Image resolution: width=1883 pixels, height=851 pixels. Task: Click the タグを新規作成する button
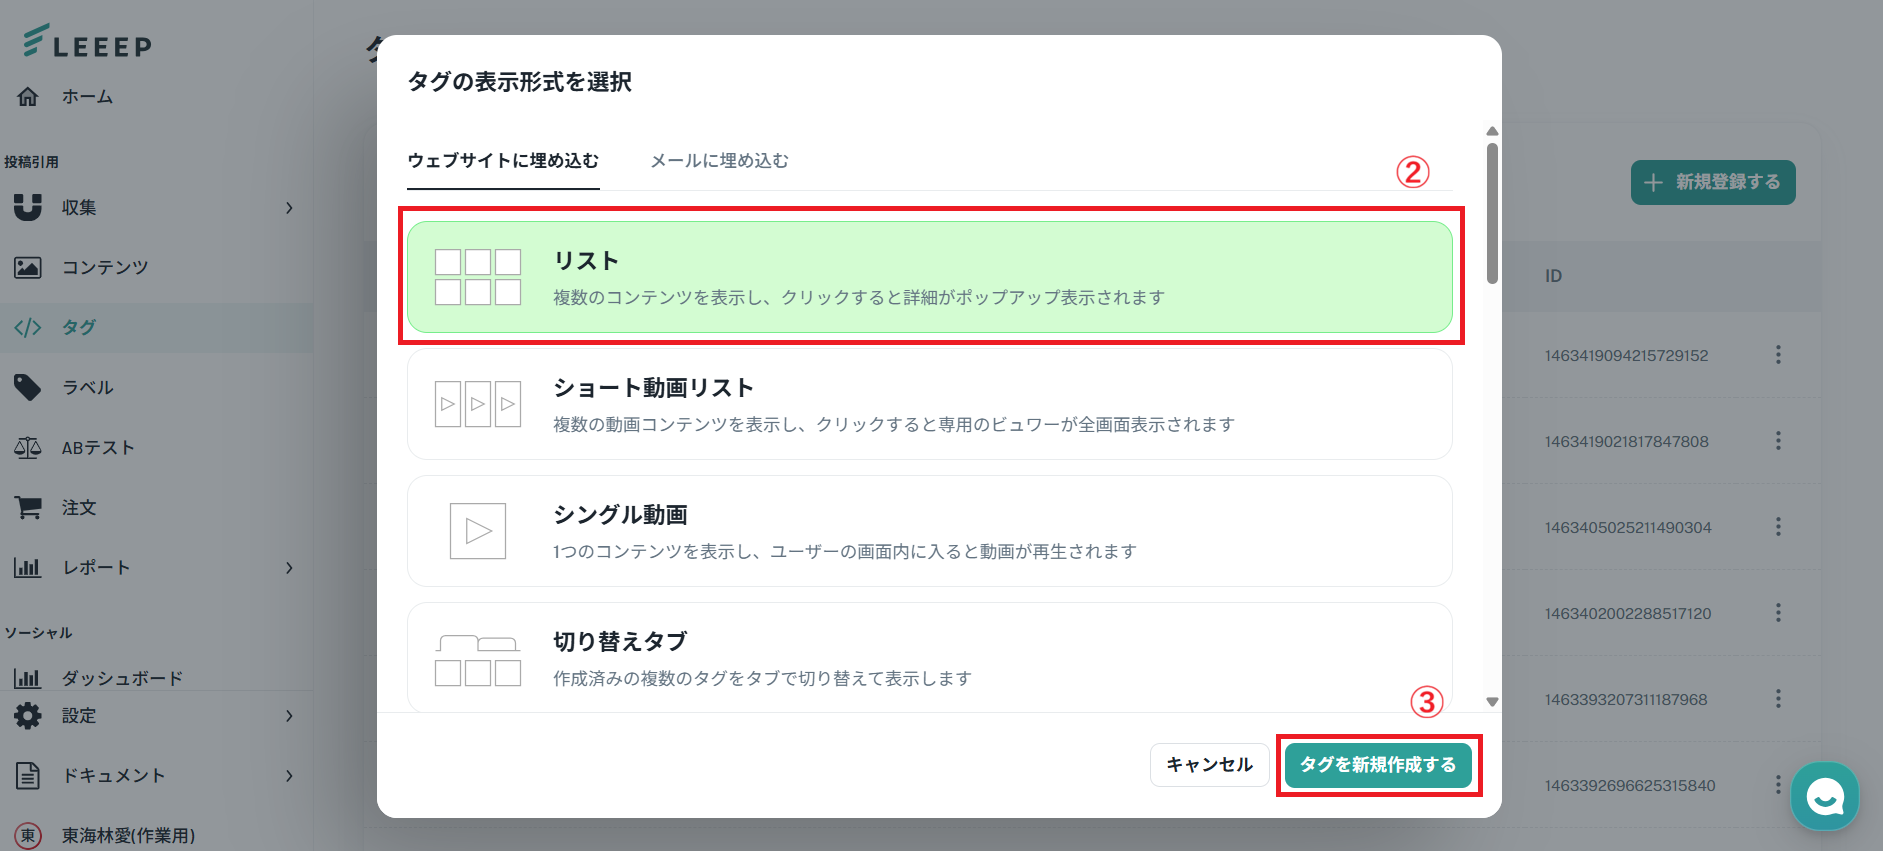[x=1377, y=765]
